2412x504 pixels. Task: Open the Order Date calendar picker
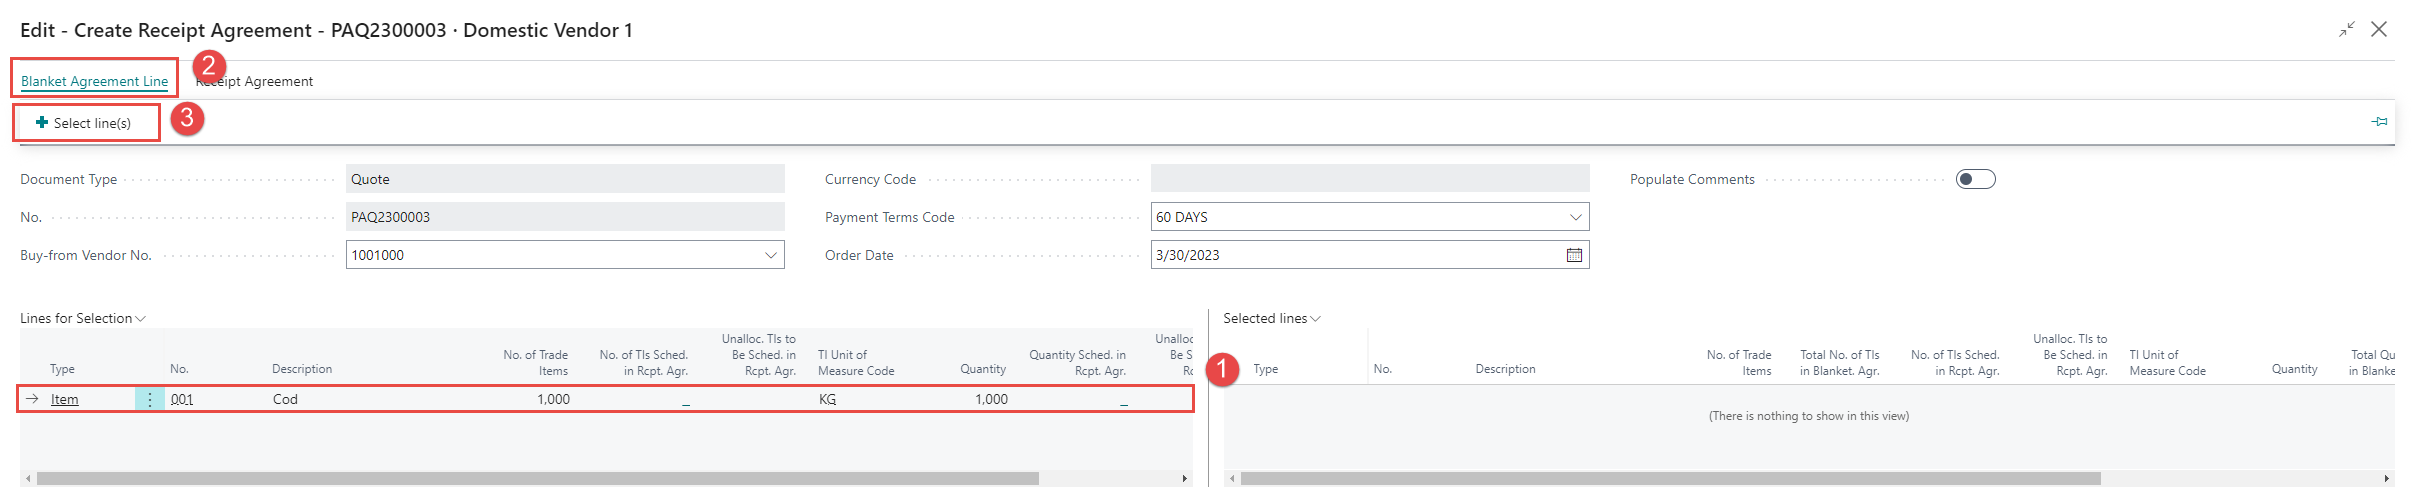point(1574,255)
